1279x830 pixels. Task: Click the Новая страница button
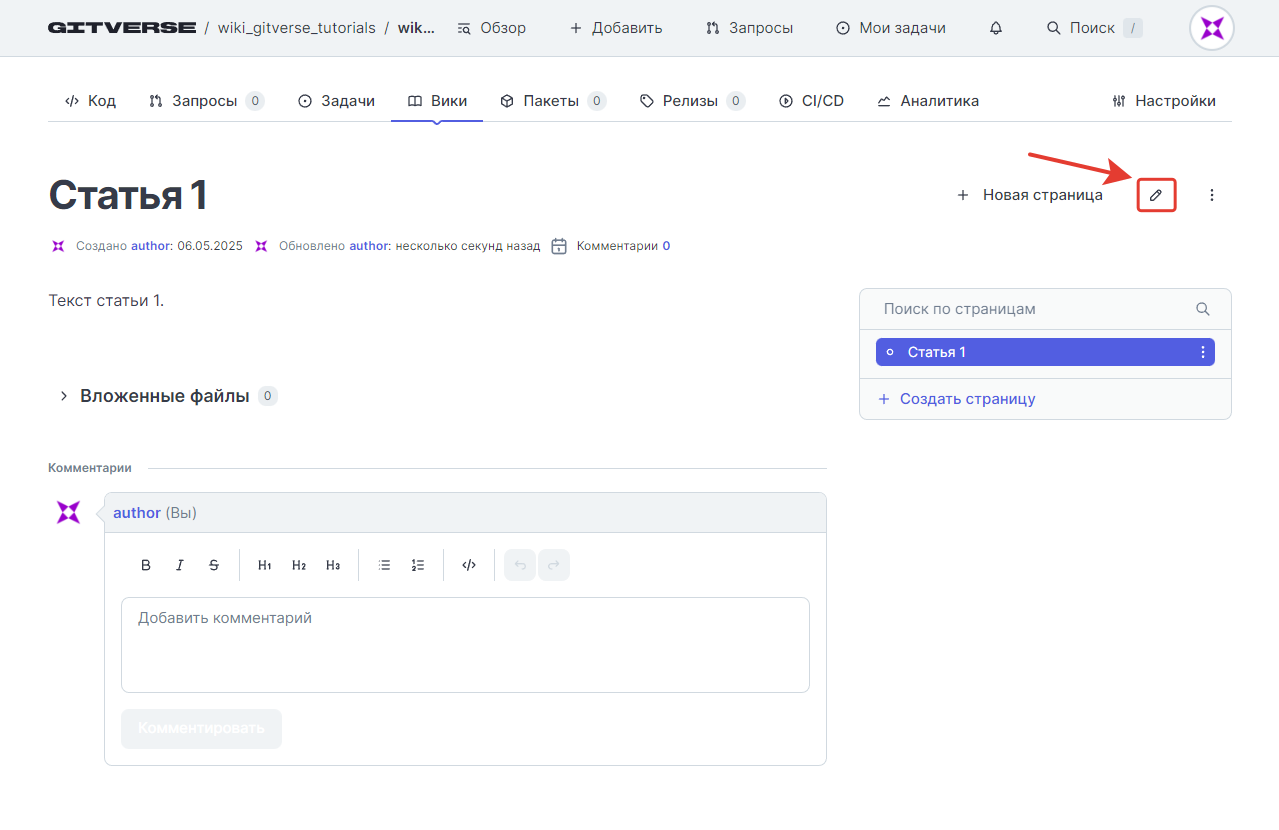[1030, 195]
